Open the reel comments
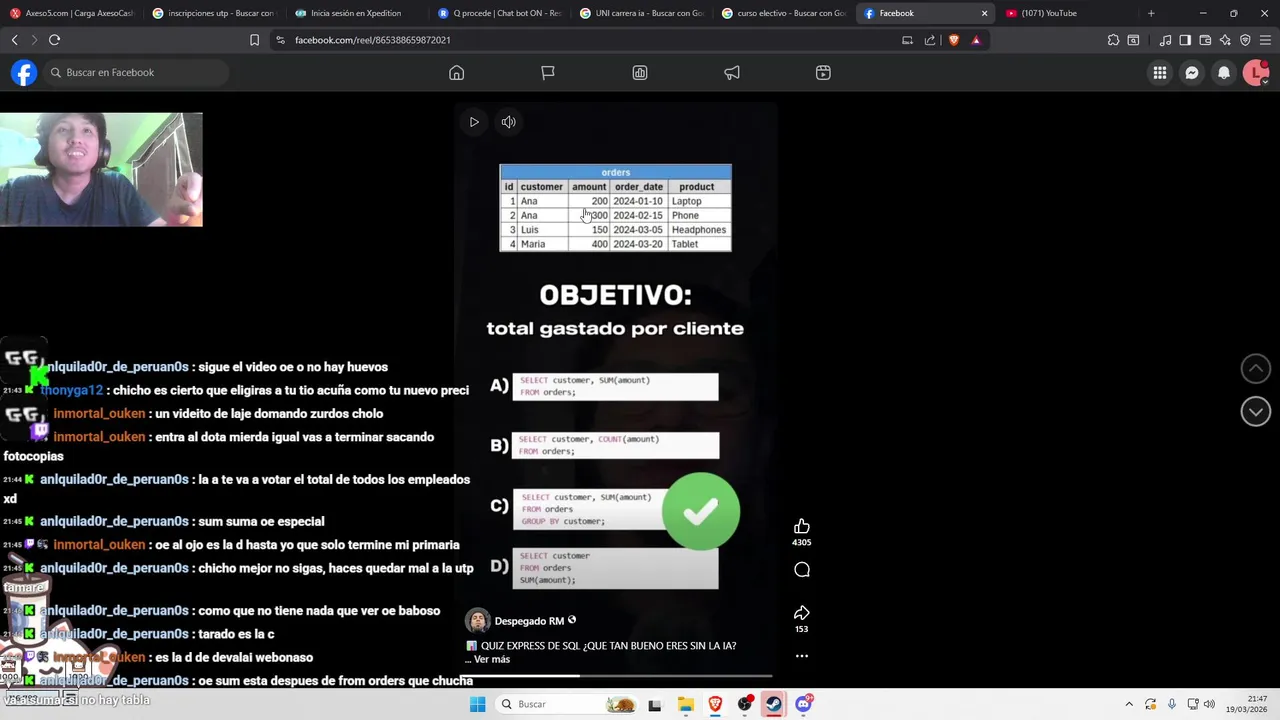The width and height of the screenshot is (1280, 720). point(801,570)
